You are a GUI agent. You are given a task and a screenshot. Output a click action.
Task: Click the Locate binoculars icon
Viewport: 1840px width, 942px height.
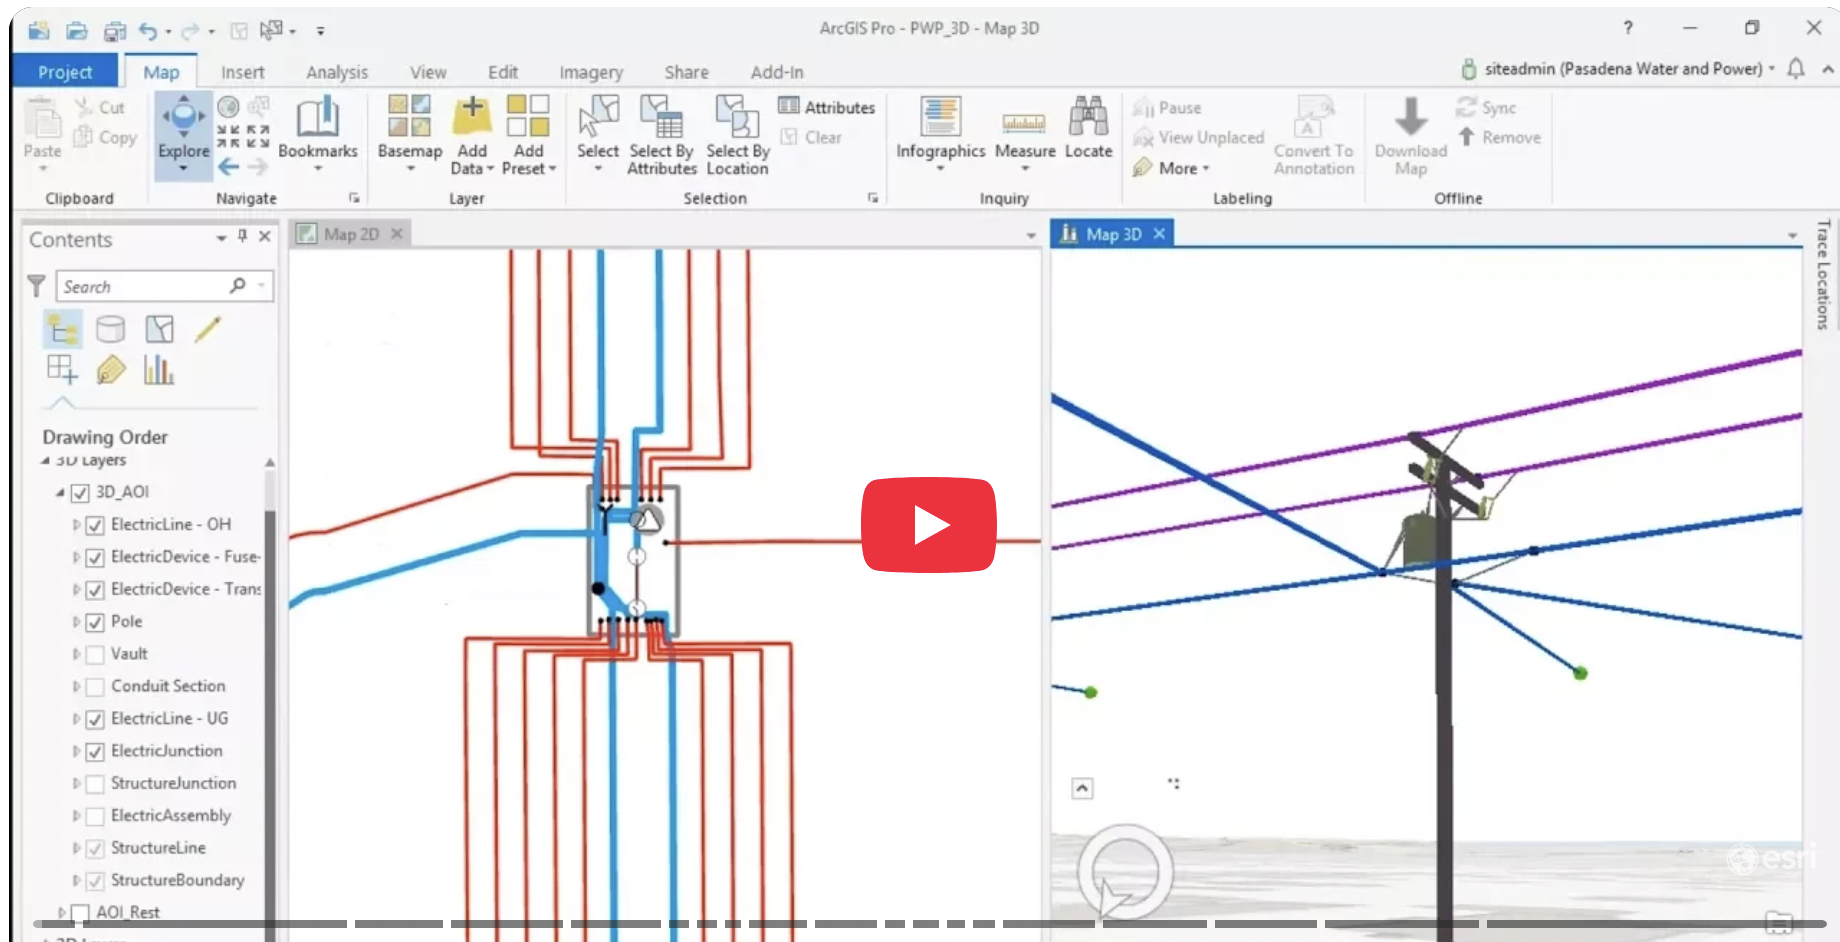1088,118
